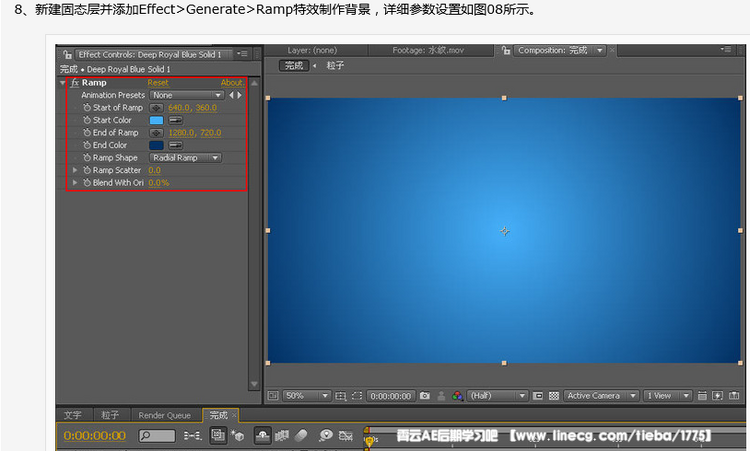Toggle Draft 3D icon in timeline
The width and height of the screenshot is (750, 451).
pos(238,436)
